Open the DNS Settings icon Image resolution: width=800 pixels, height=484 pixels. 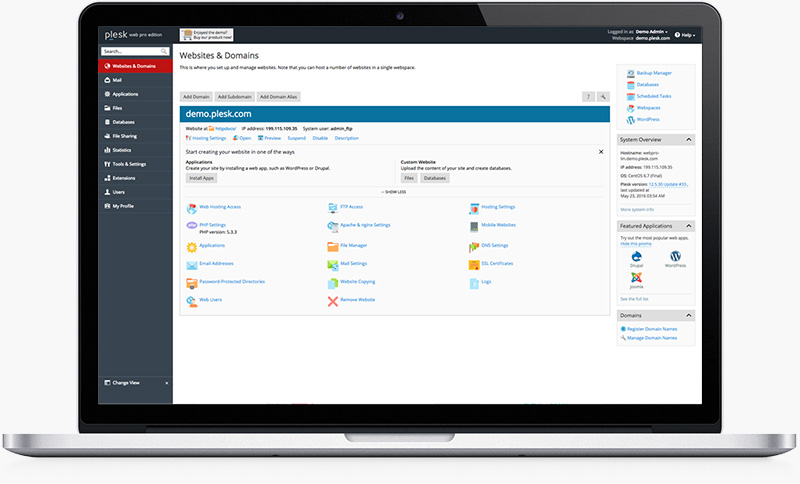(474, 247)
